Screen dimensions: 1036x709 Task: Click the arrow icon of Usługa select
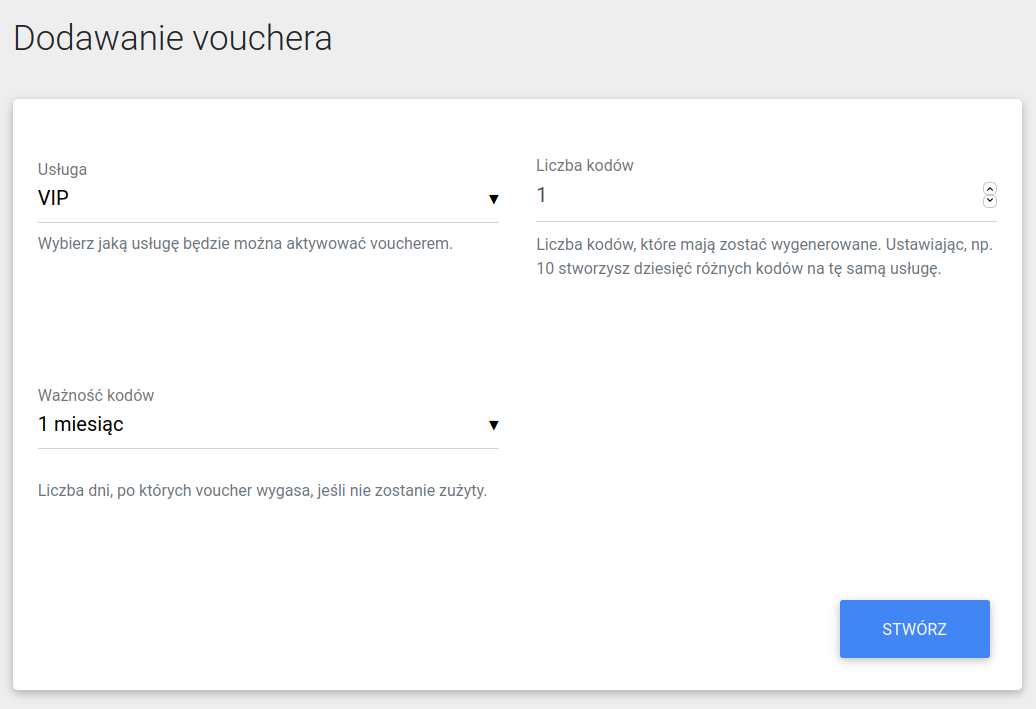coord(493,199)
